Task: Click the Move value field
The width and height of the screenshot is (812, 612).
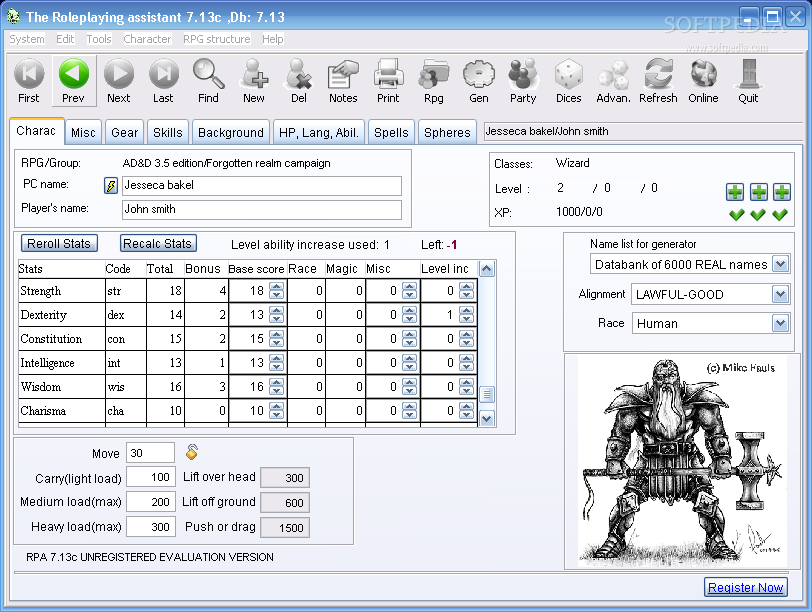Action: (150, 453)
